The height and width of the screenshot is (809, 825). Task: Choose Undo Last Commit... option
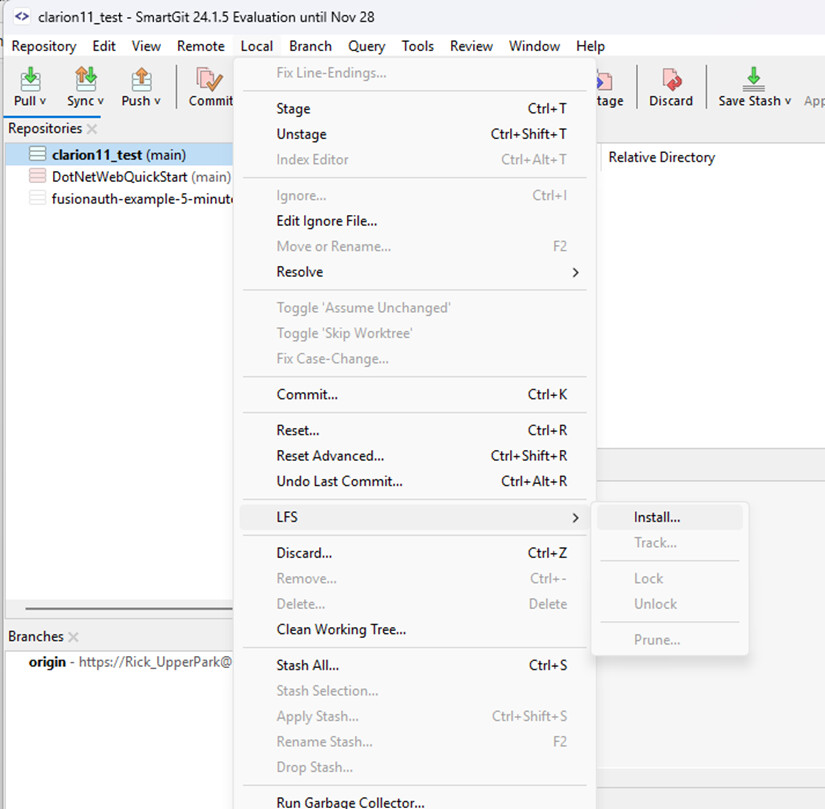point(339,481)
